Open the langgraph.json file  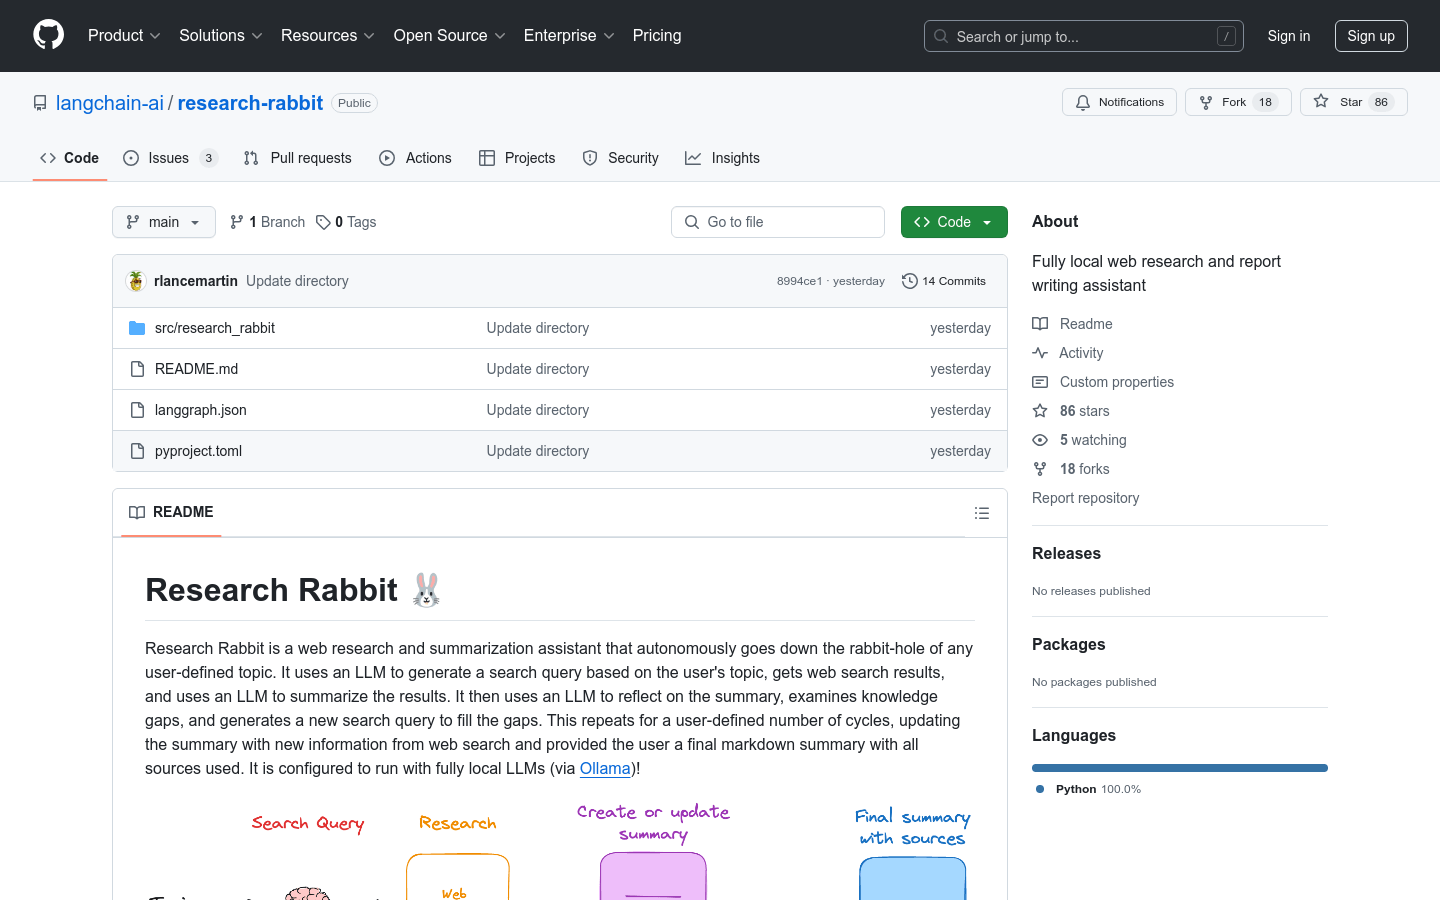click(201, 410)
